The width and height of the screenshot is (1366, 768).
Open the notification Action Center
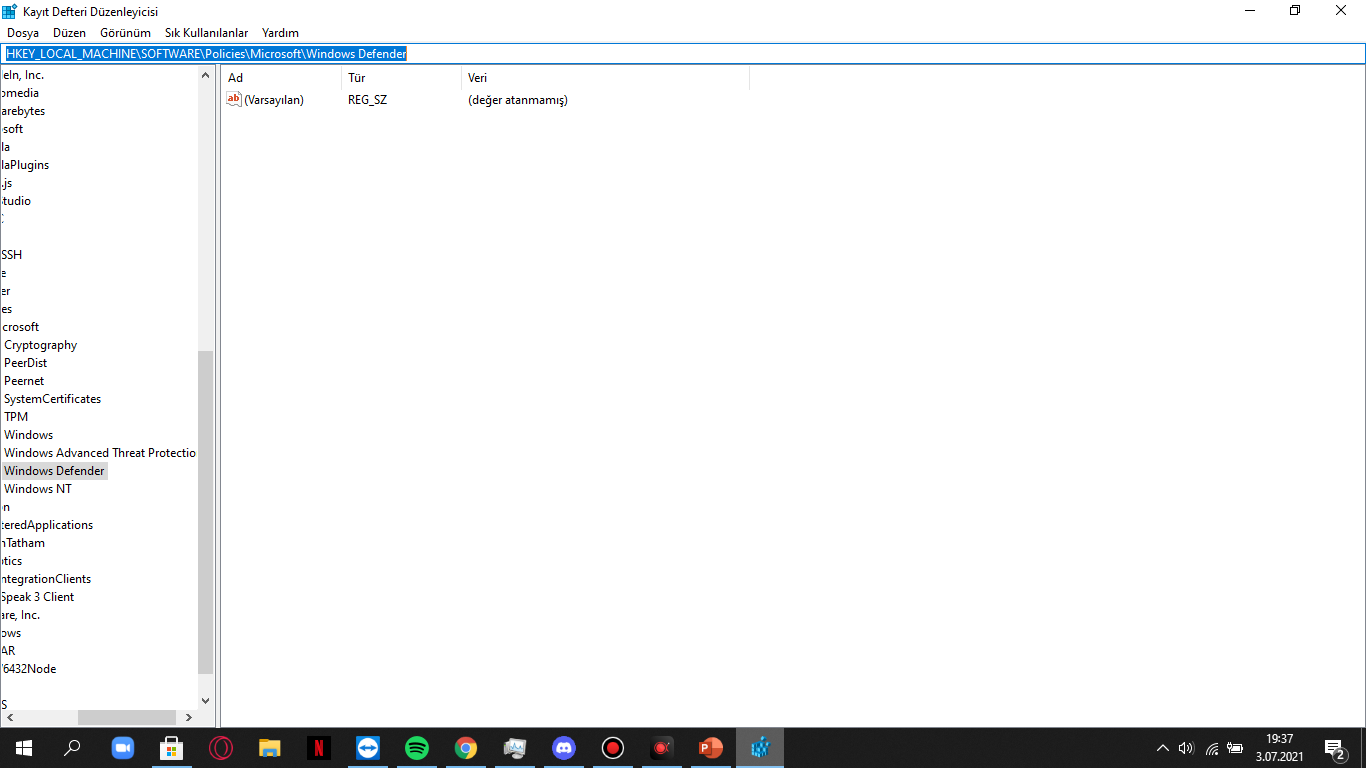click(x=1334, y=748)
